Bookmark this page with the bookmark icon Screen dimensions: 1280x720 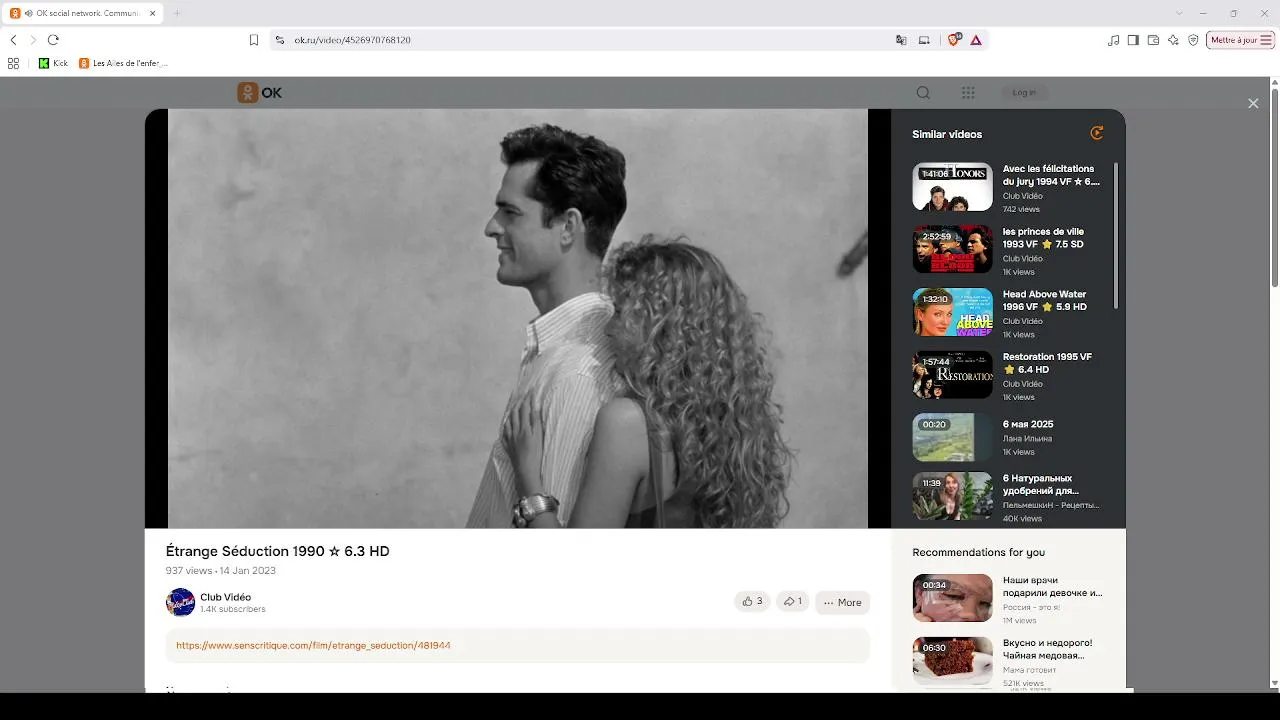pyautogui.click(x=254, y=40)
